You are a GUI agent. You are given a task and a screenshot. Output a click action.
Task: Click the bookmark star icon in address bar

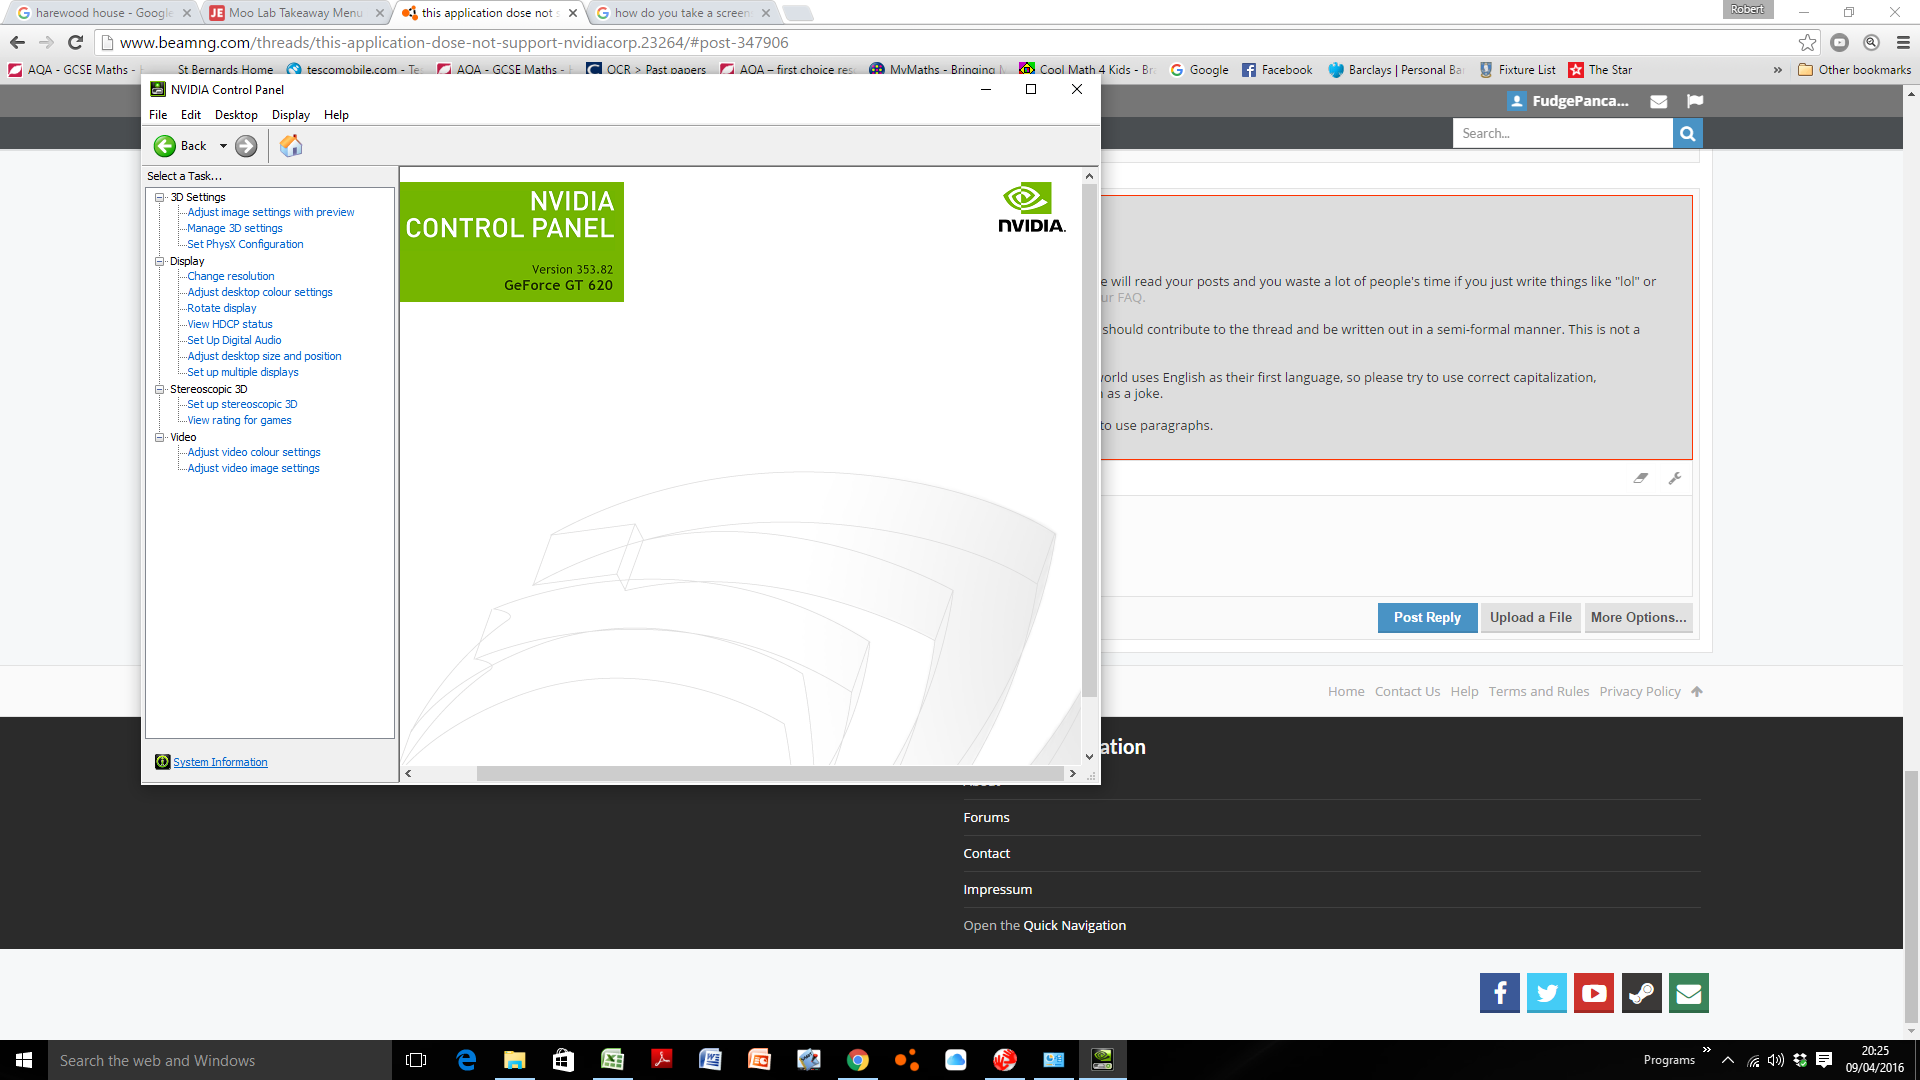coord(1806,42)
